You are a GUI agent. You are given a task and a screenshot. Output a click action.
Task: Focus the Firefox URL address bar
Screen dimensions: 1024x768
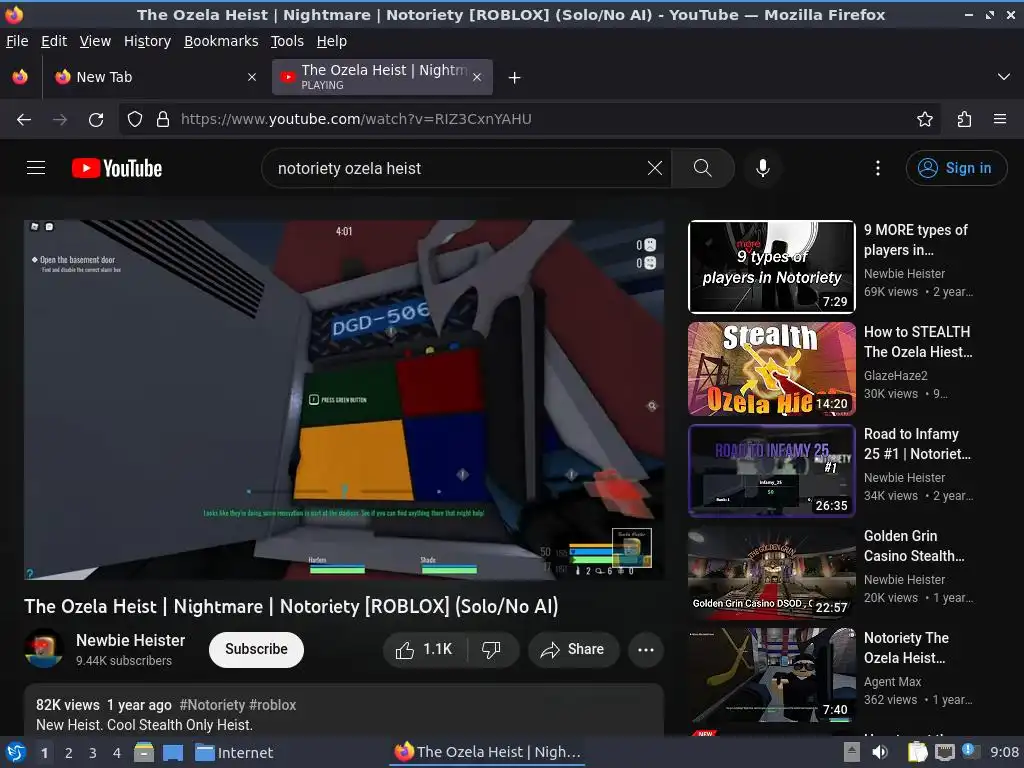click(529, 119)
